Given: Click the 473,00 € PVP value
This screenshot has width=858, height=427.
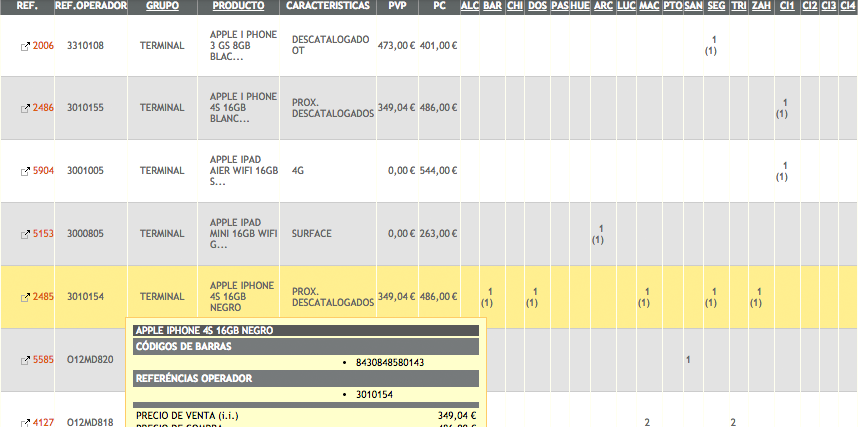Looking at the screenshot, I should 396,46.
